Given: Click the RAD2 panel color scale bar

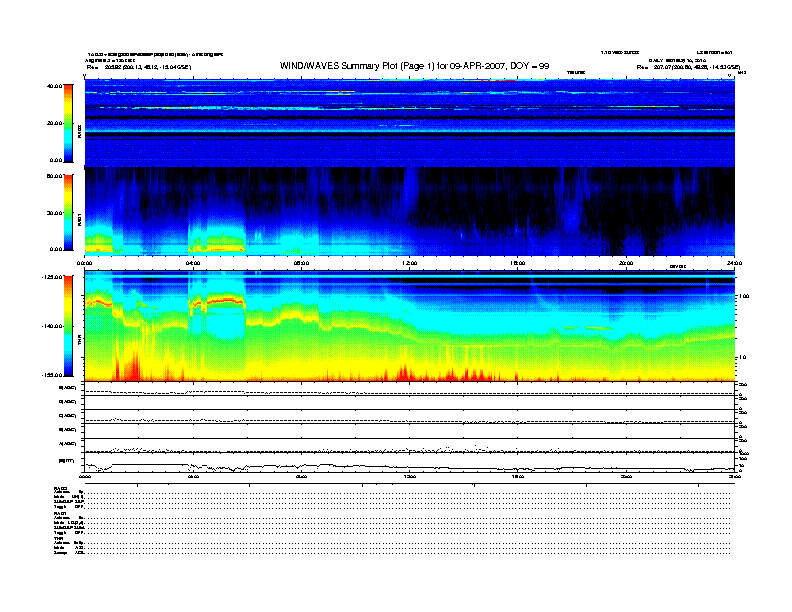Looking at the screenshot, I should [x=68, y=123].
